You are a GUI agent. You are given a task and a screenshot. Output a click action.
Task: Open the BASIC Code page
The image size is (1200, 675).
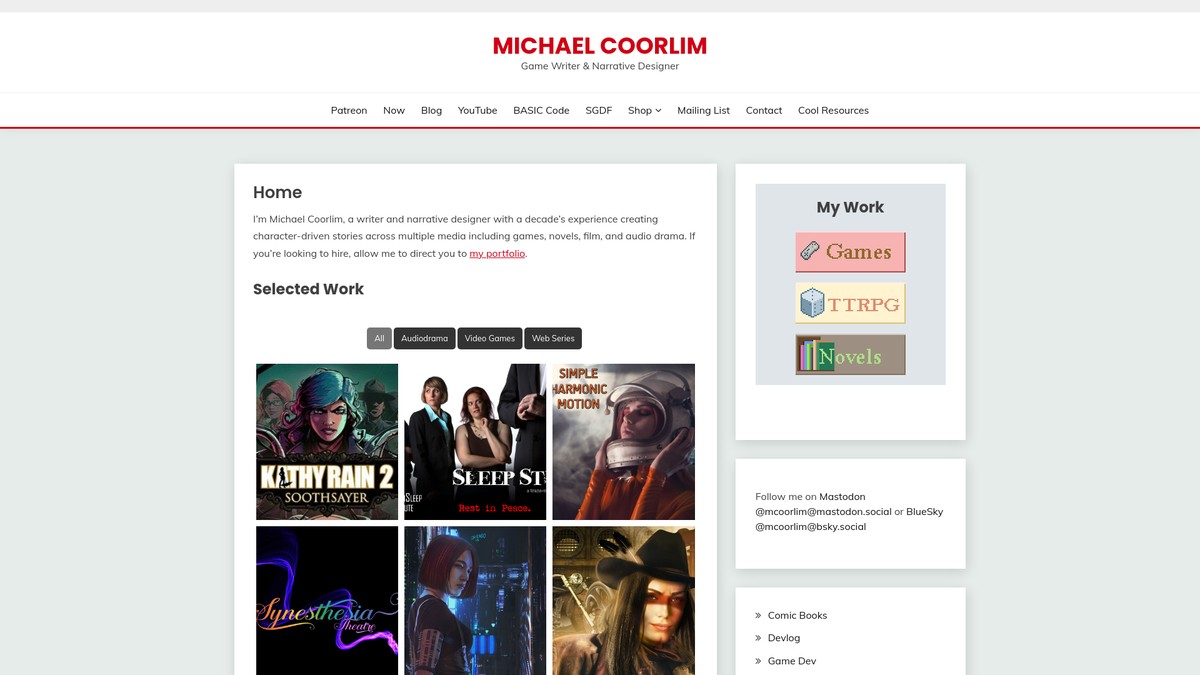(541, 111)
